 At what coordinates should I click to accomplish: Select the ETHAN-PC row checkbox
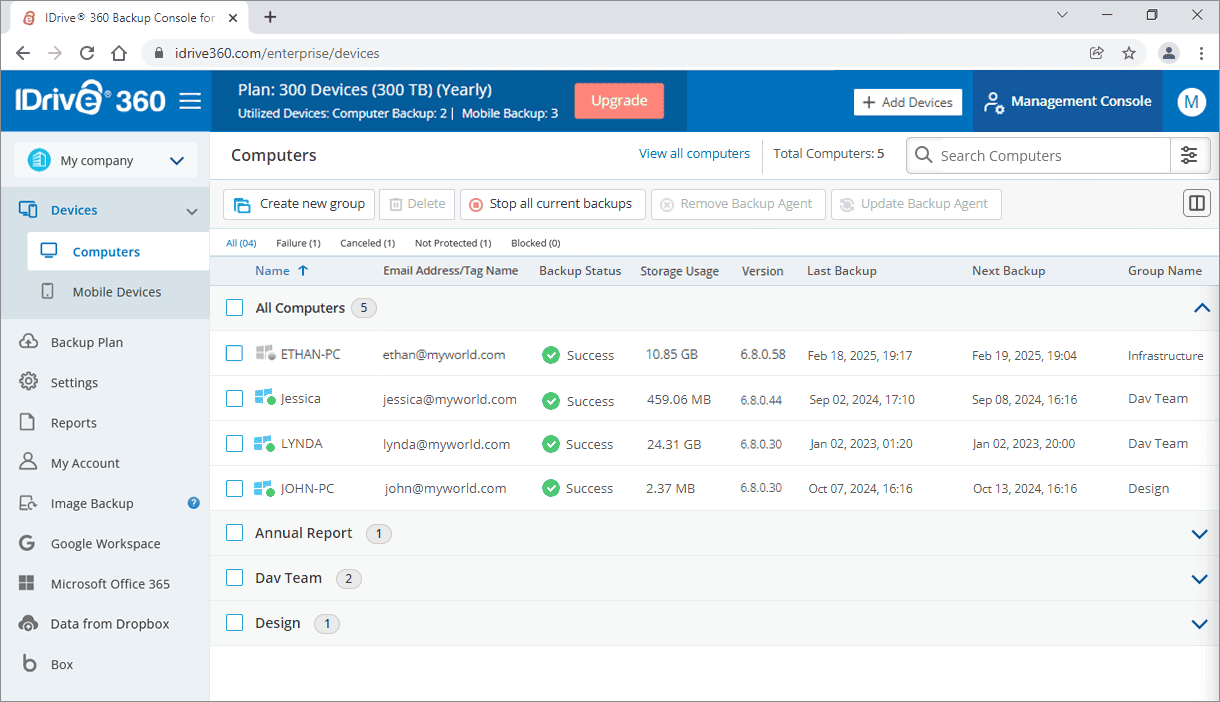coord(234,353)
